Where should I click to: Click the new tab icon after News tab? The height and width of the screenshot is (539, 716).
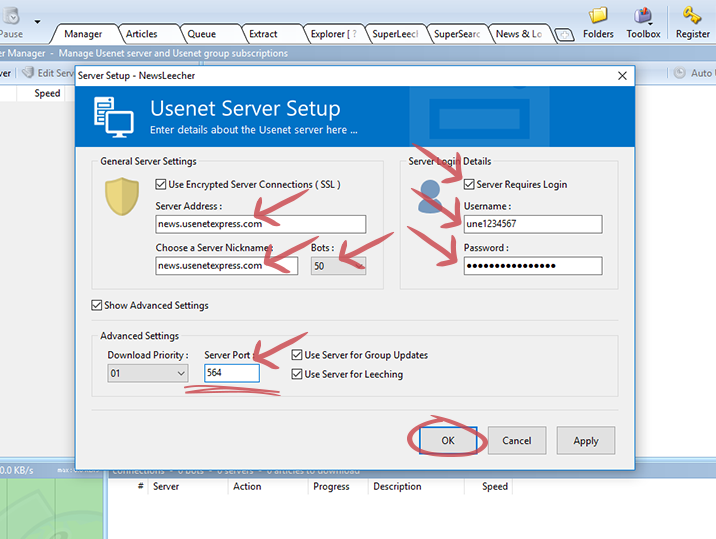pyautogui.click(x=564, y=35)
